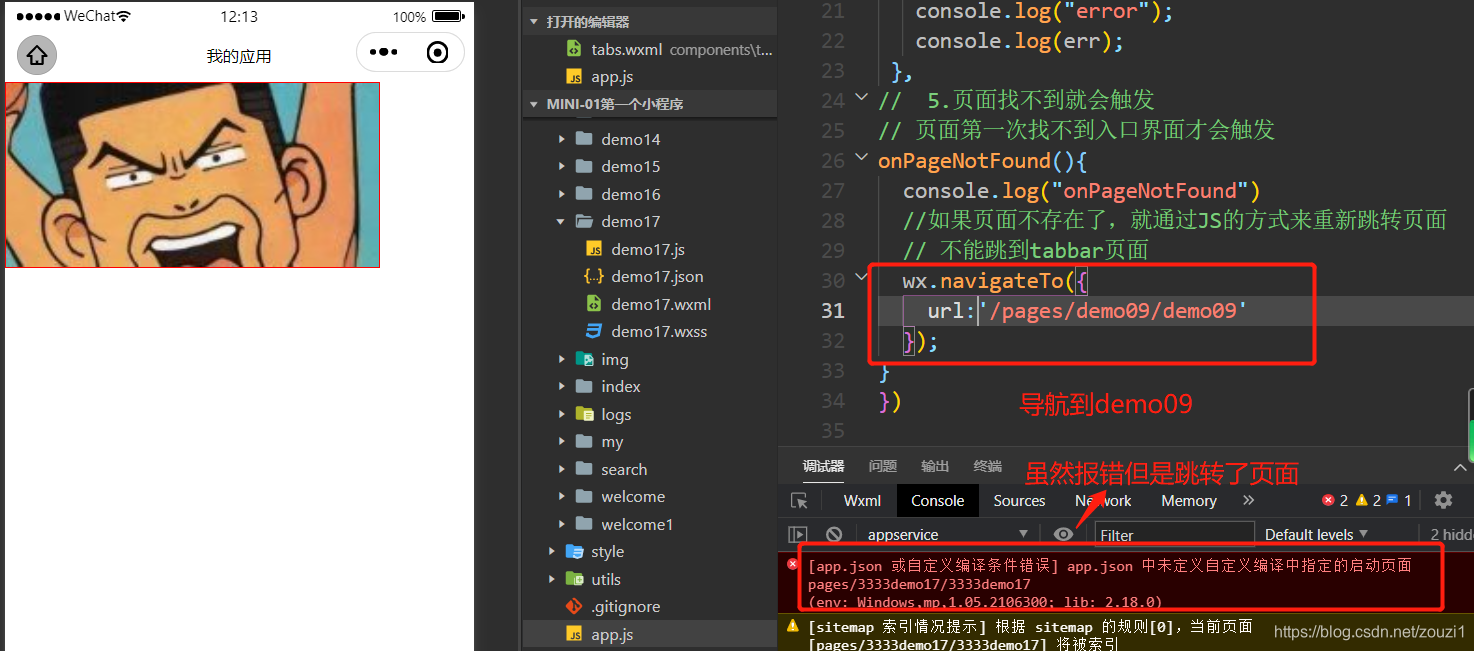Open the Wxml devtools tab
The height and width of the screenshot is (651, 1474).
click(x=862, y=501)
